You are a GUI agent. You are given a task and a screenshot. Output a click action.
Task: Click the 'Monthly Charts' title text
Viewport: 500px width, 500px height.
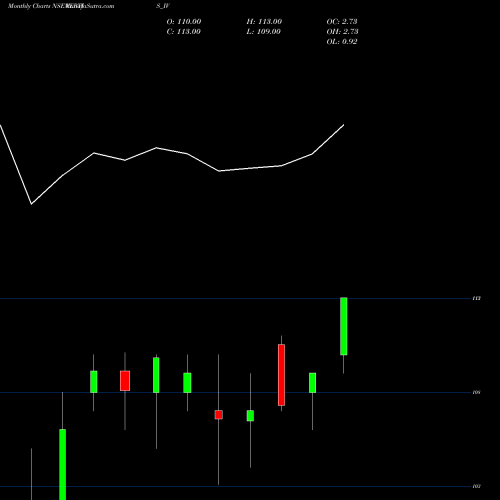coord(29,6)
